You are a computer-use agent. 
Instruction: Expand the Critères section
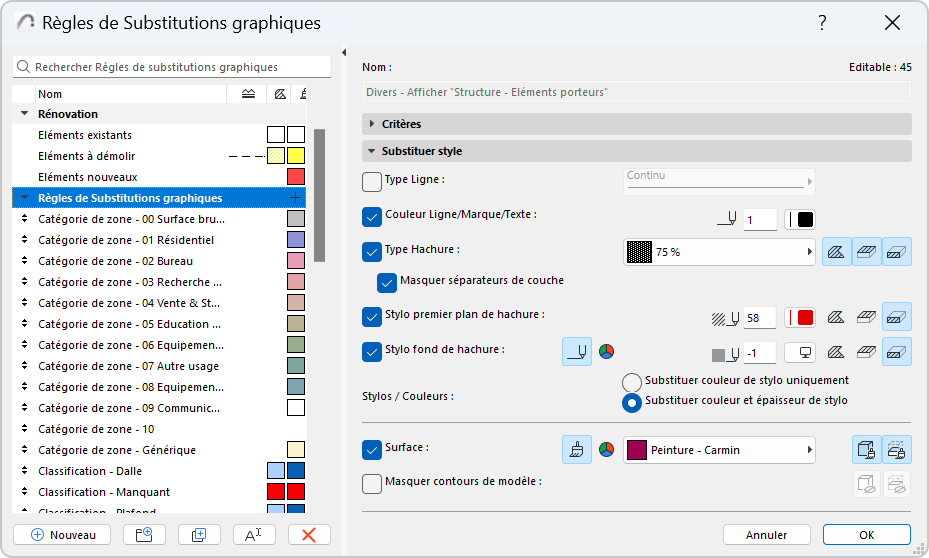click(x=372, y=124)
